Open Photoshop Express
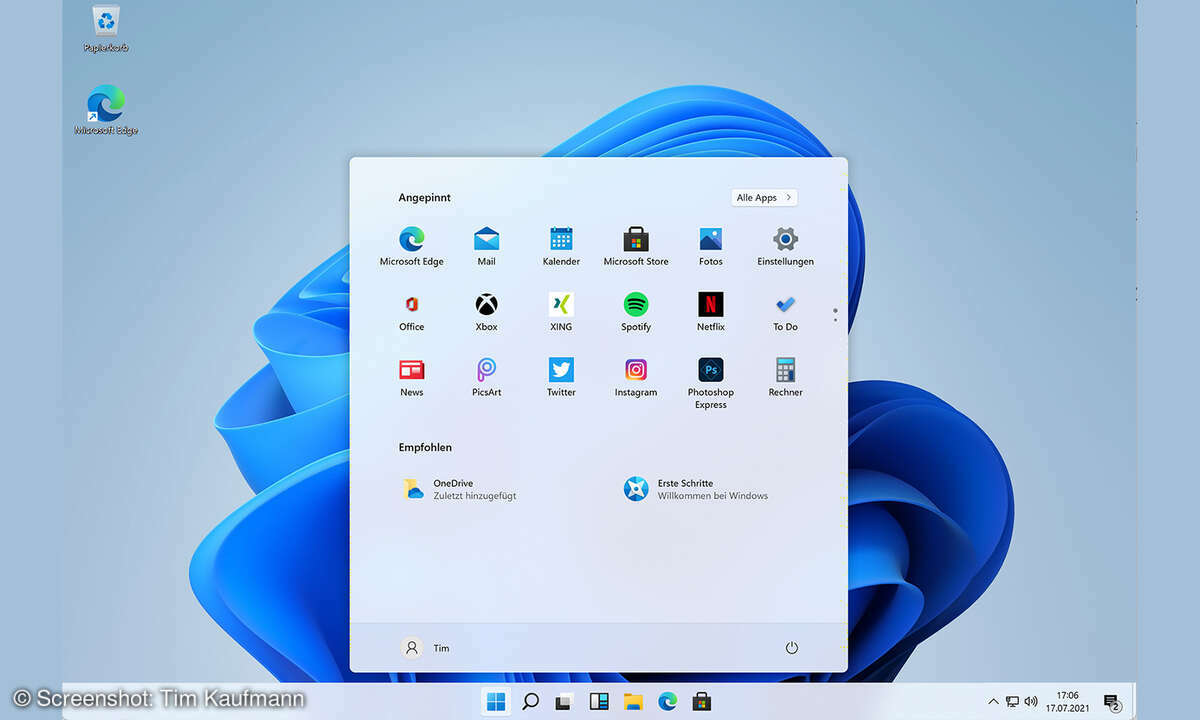The width and height of the screenshot is (1200, 720). pyautogui.click(x=711, y=383)
